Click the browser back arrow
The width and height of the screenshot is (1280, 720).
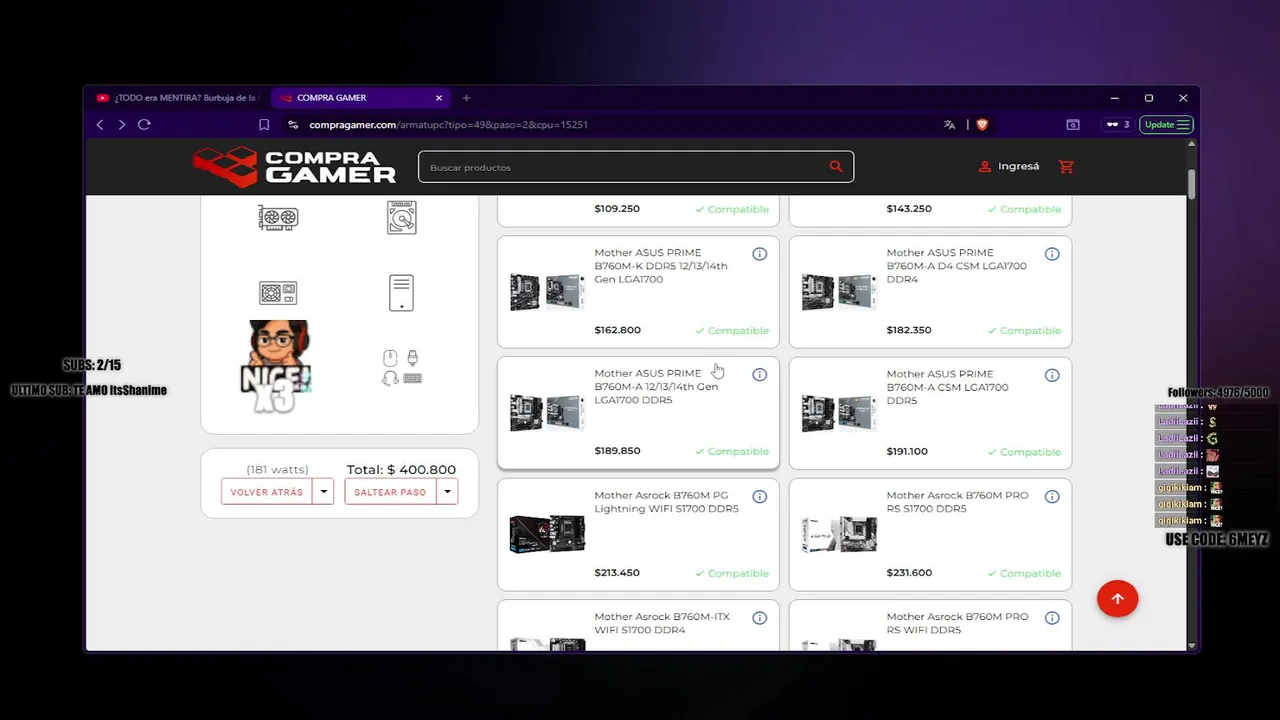tap(100, 125)
